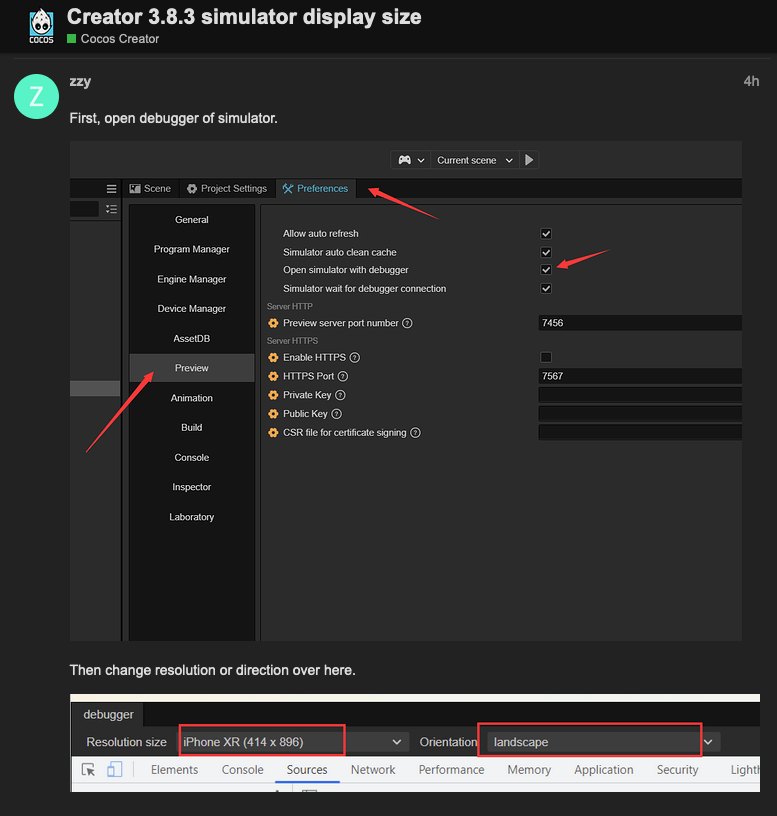Viewport: 777px width, 816px height.
Task: Select Build in preferences sidebar
Action: pyautogui.click(x=192, y=428)
